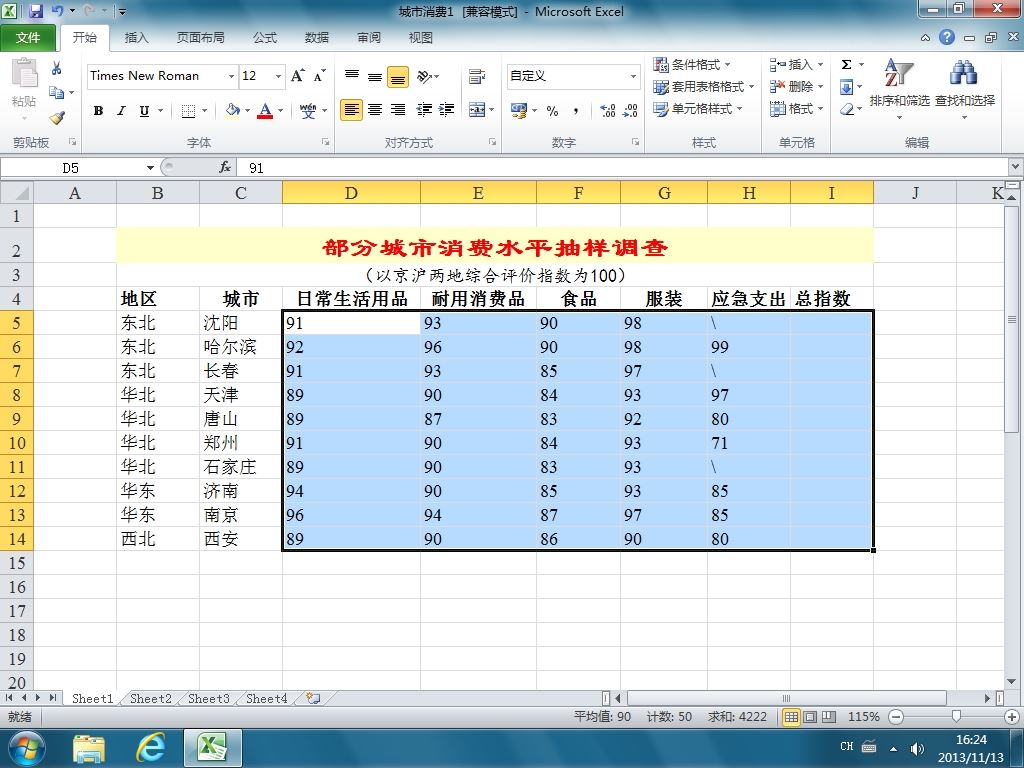Screen dimensions: 1024x768
Task: Click the Windows Start orb
Action: click(x=25, y=748)
